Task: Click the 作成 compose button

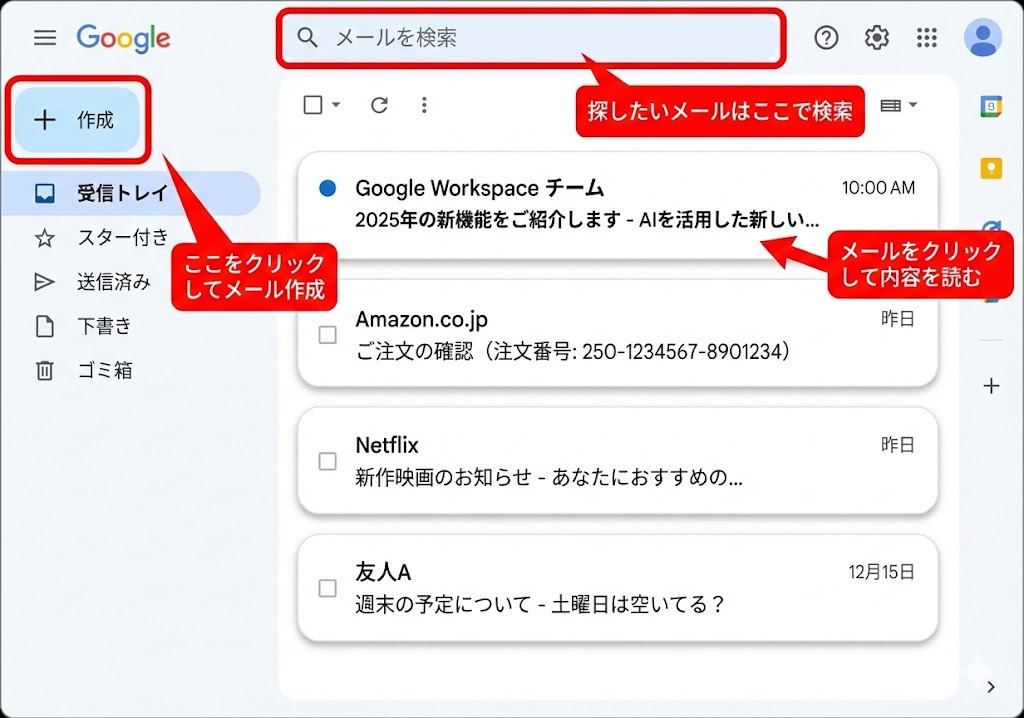Action: [x=78, y=120]
